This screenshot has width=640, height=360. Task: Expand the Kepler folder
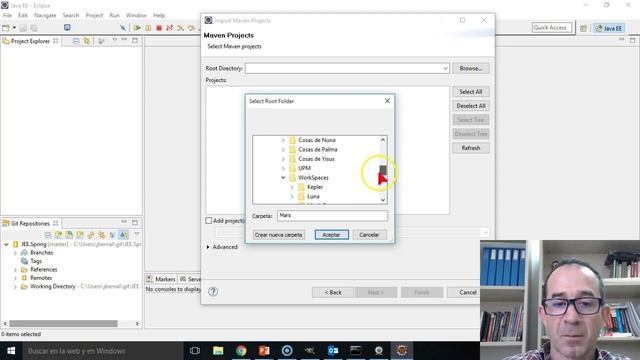tap(292, 187)
